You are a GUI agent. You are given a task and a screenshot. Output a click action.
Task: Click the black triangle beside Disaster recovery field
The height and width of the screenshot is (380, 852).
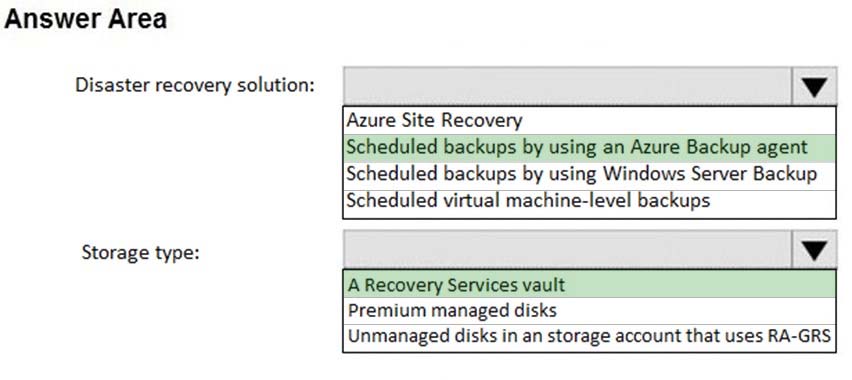814,87
